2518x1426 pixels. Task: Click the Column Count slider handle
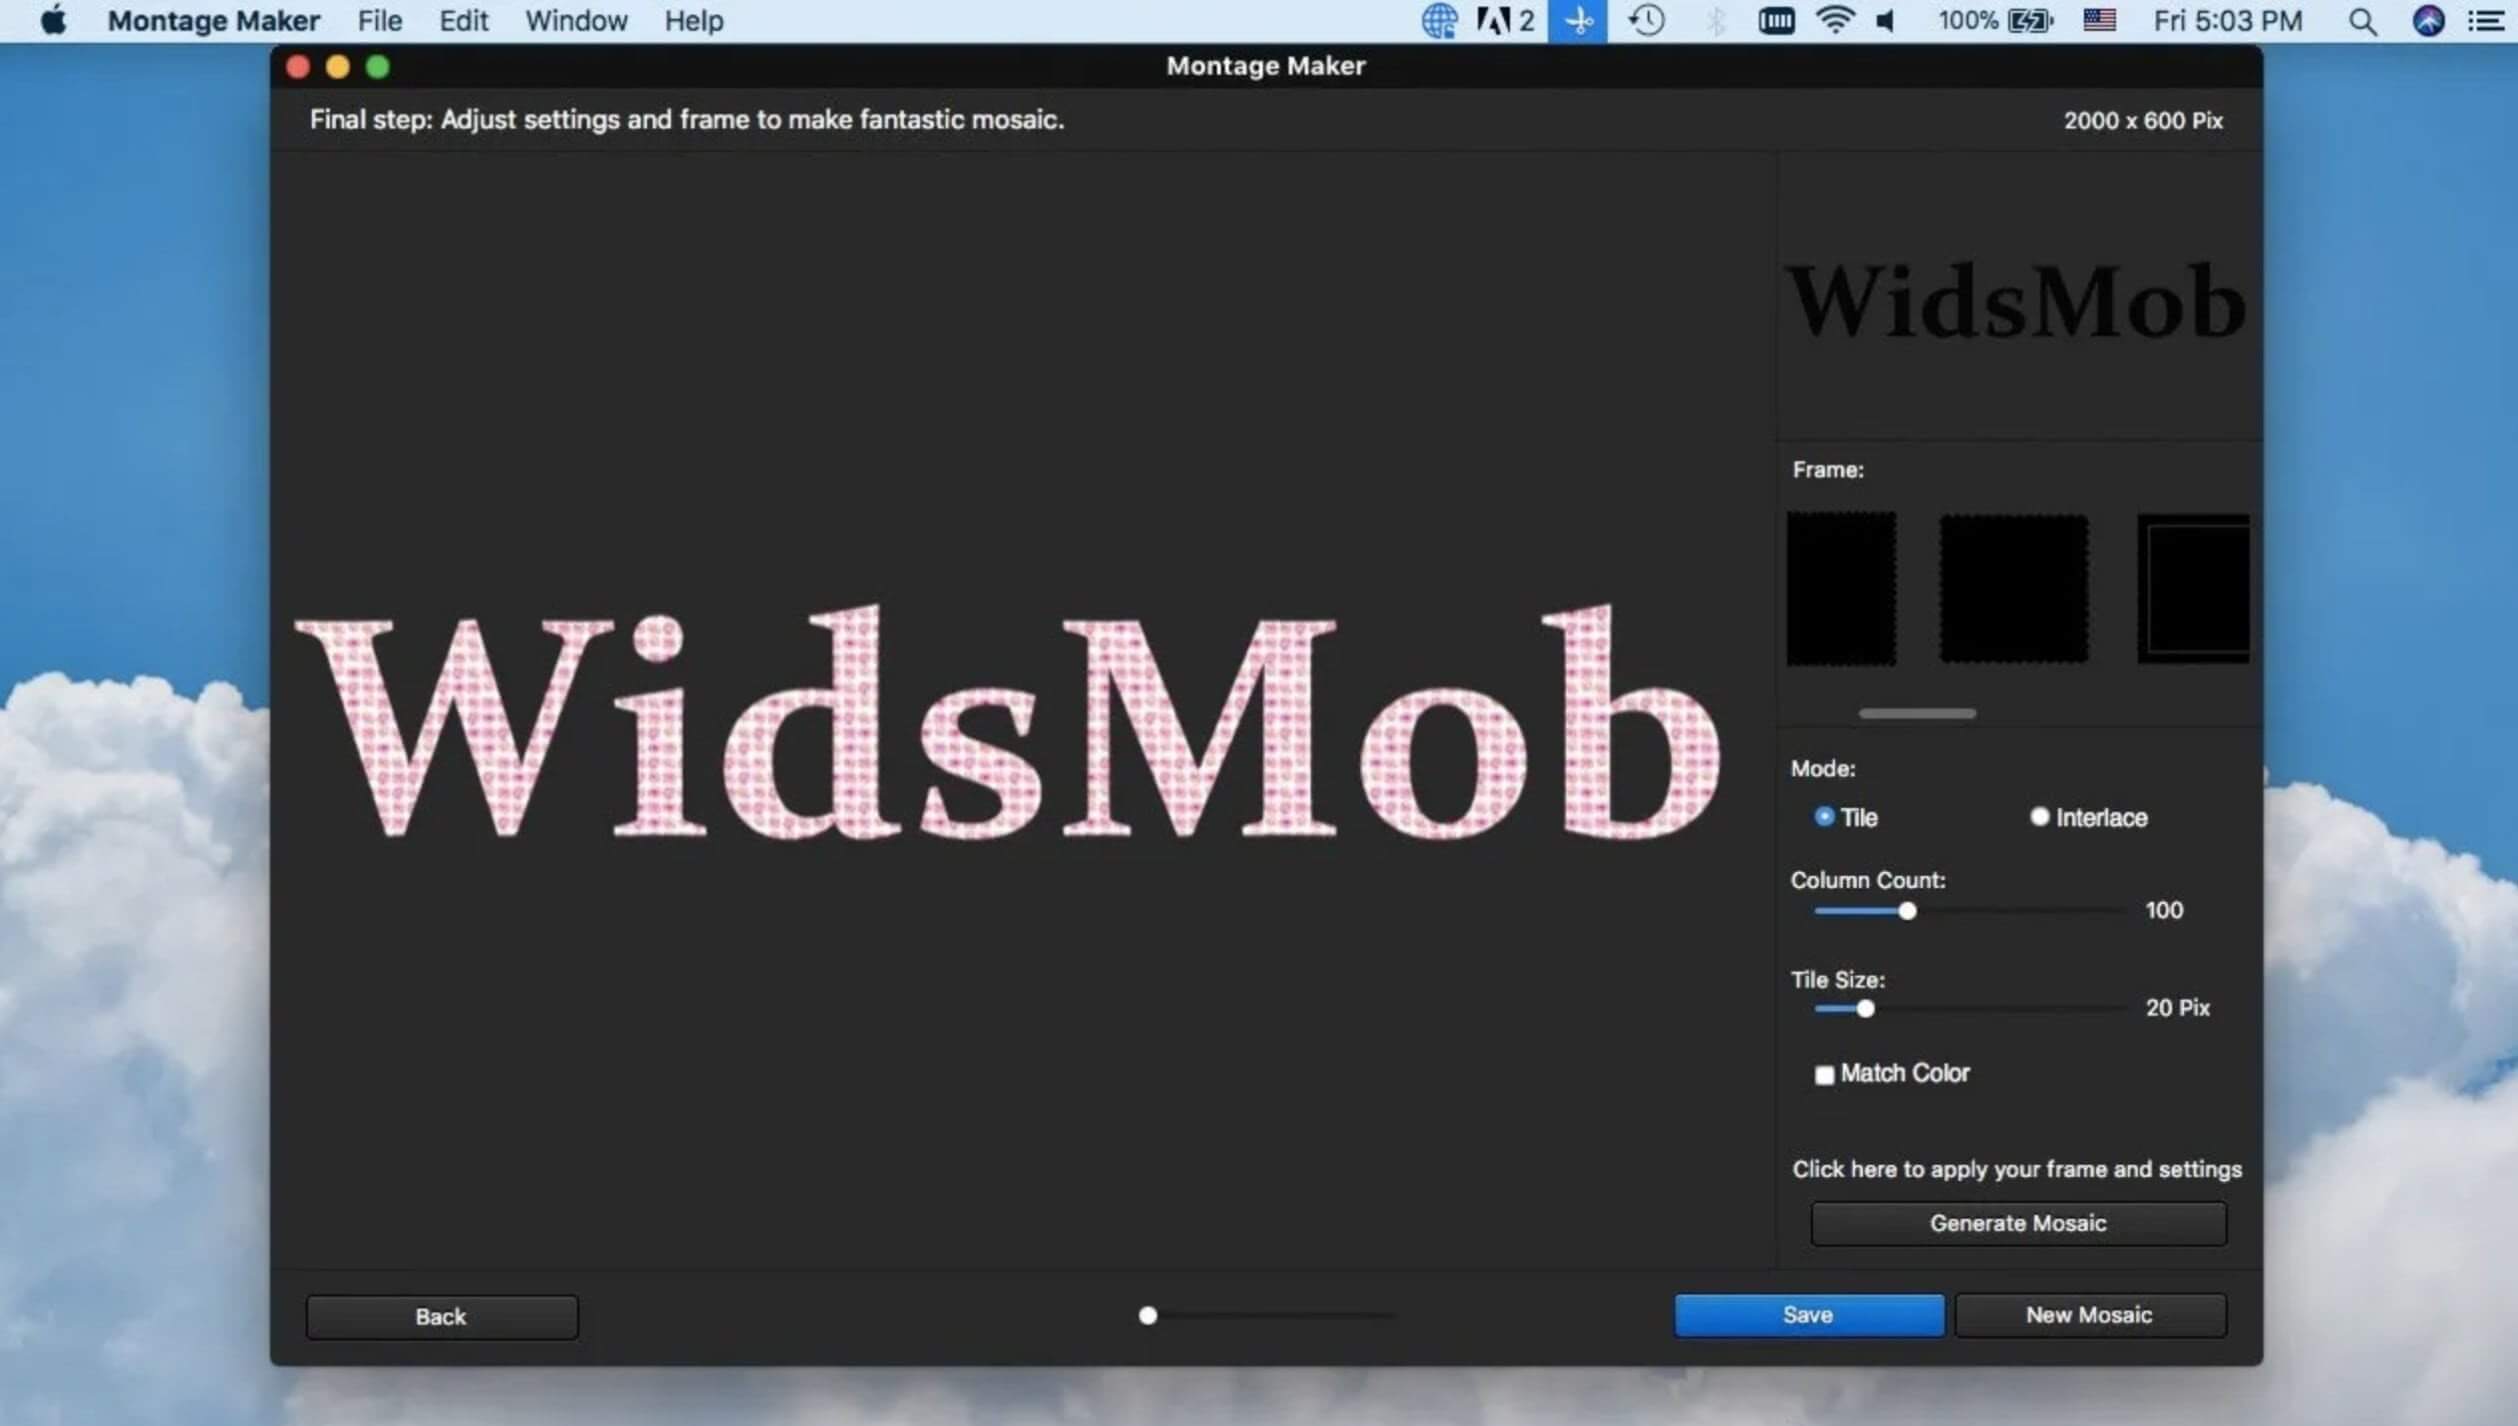pos(1908,911)
